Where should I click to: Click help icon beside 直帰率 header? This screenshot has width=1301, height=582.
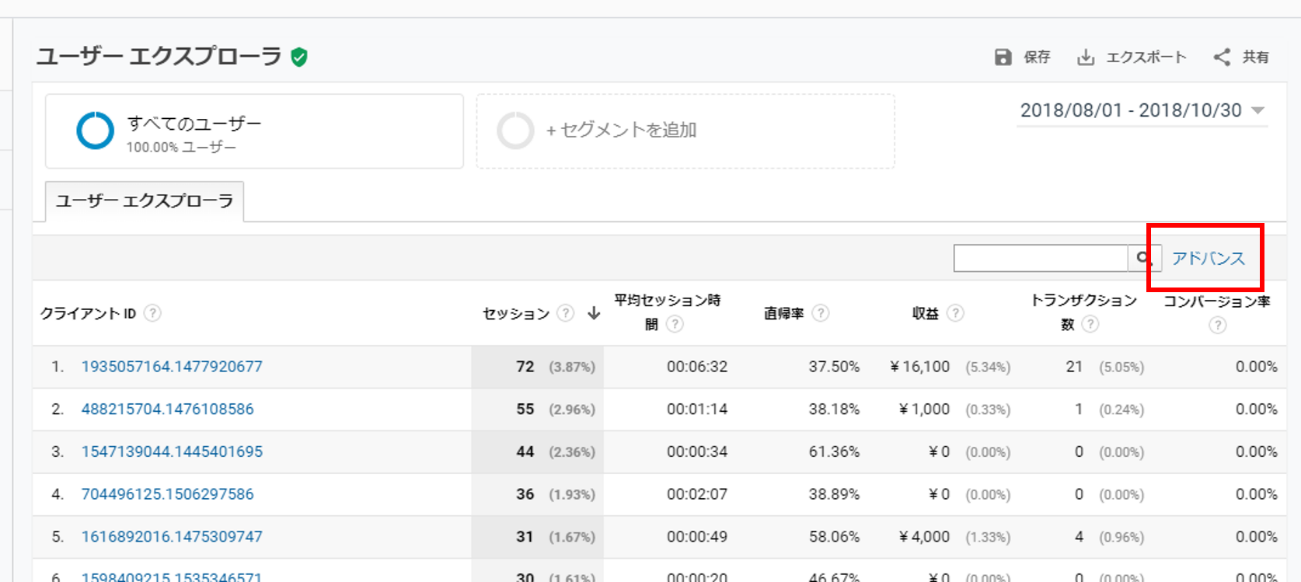tap(821, 313)
